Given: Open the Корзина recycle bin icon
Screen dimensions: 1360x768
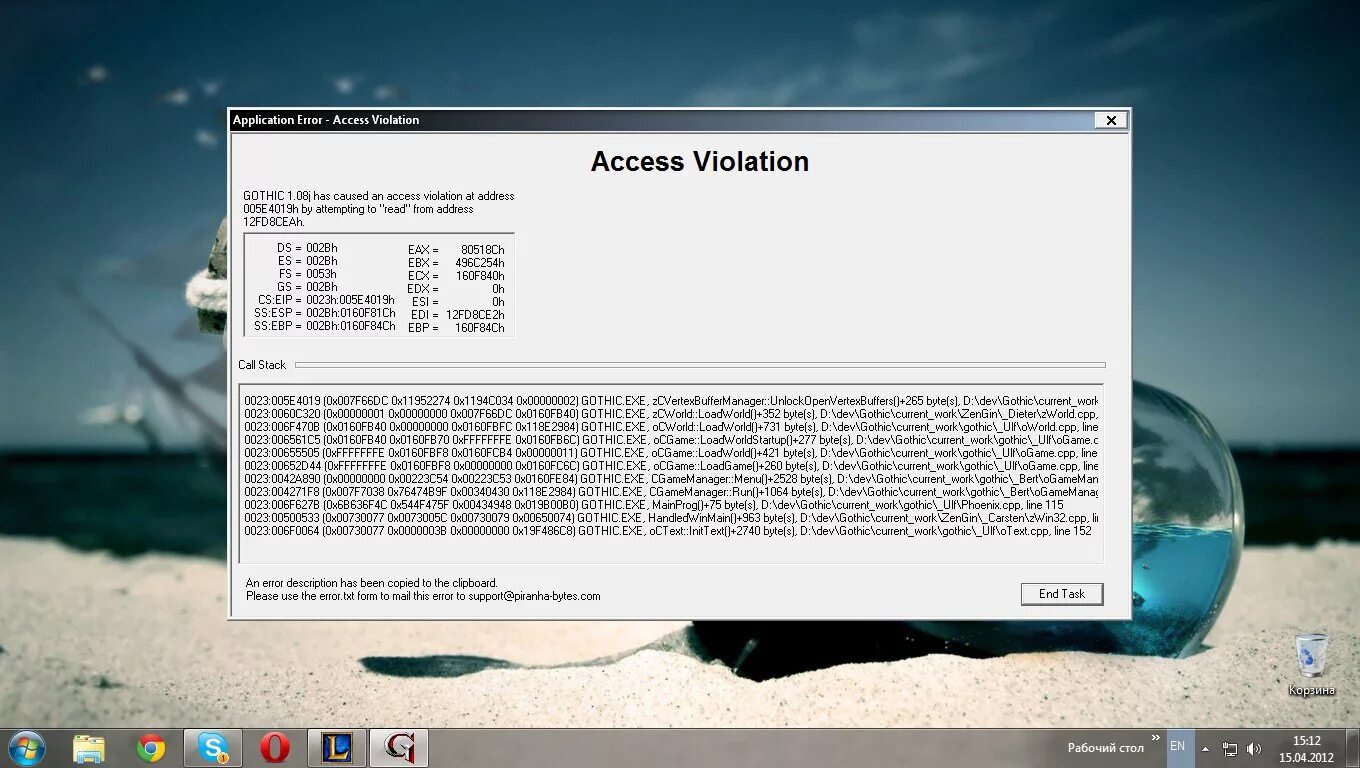Looking at the screenshot, I should (1311, 664).
